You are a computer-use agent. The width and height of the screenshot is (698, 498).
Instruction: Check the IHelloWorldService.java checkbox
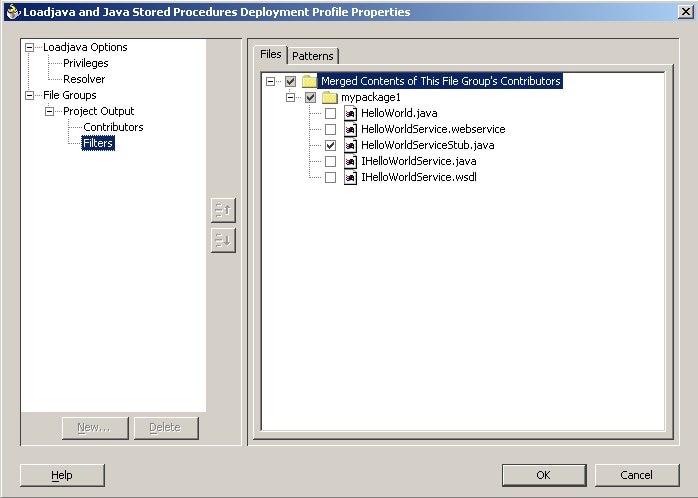click(x=330, y=162)
